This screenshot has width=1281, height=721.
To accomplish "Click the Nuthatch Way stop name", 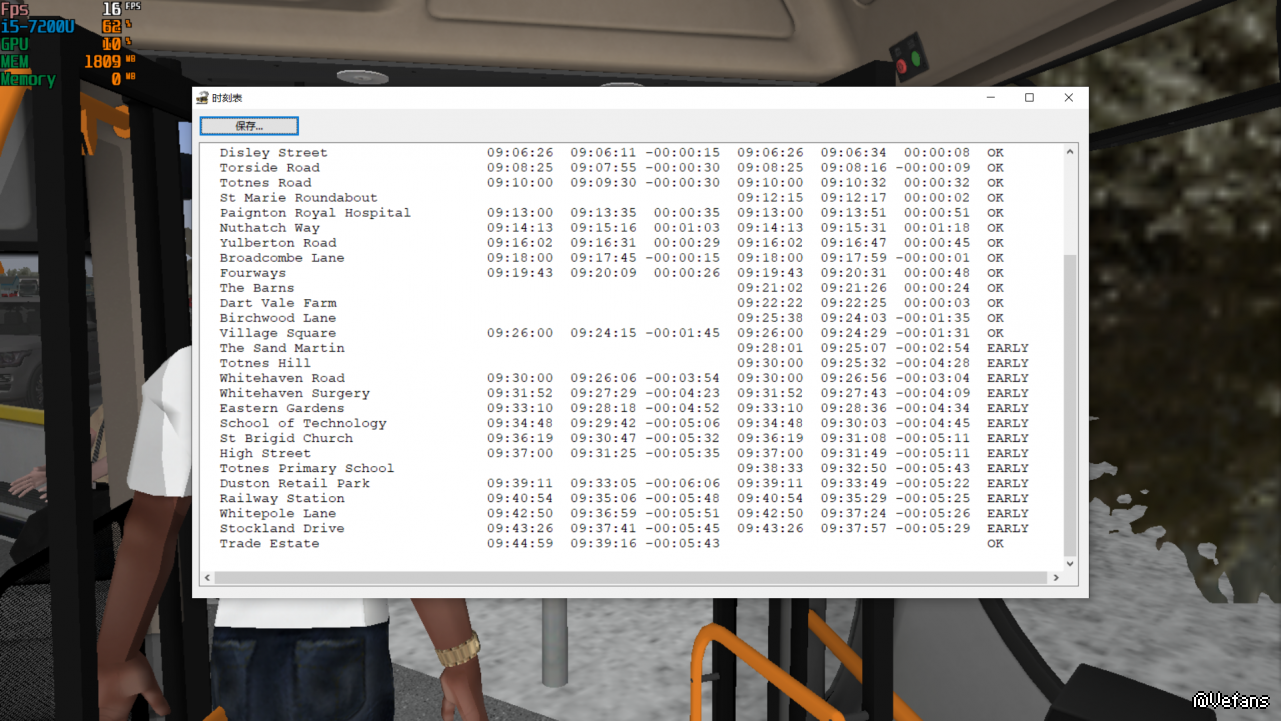I will click(x=270, y=228).
